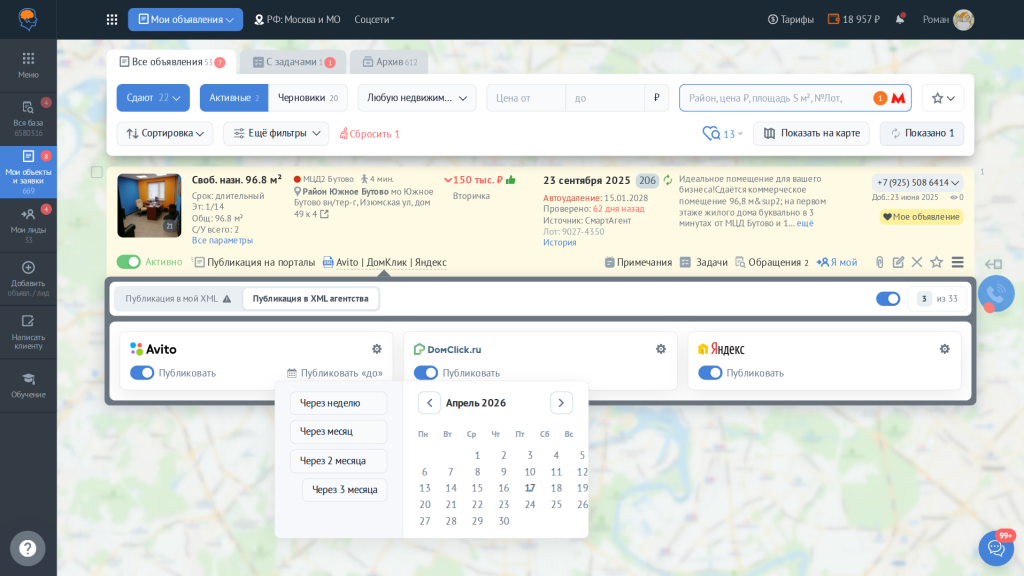
Task: Open the Ещё фильтры dropdown
Action: tap(275, 133)
